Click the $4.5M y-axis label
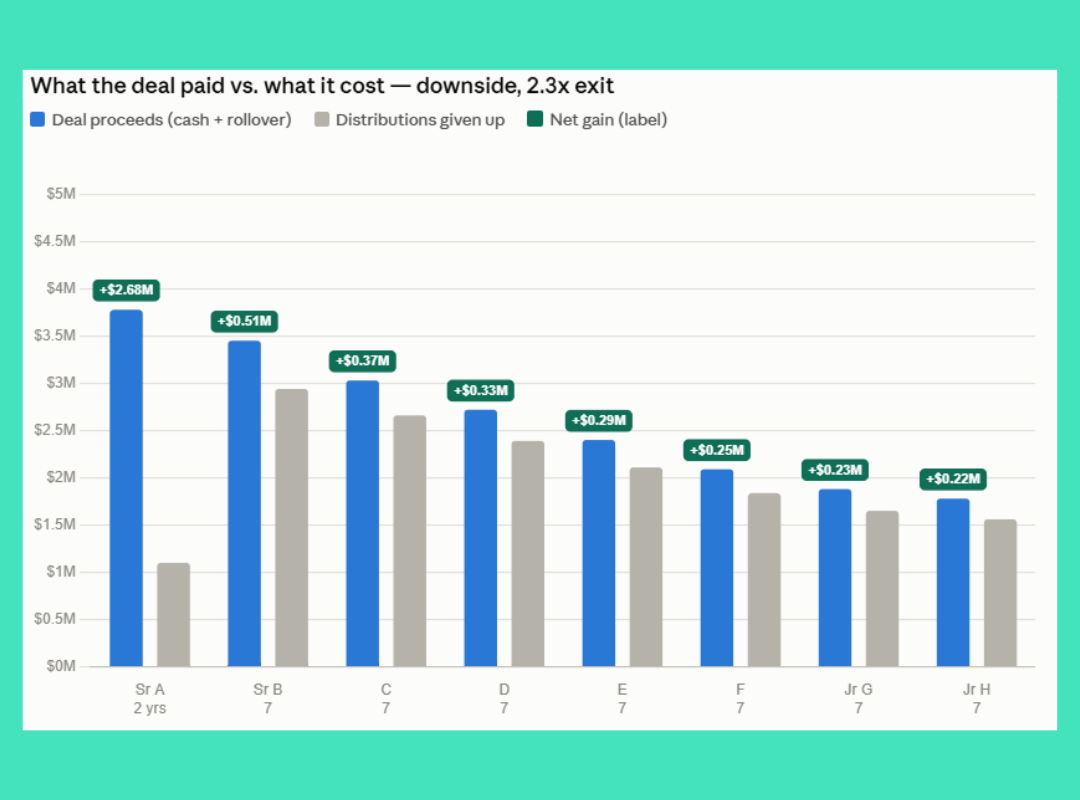1080x800 pixels. [x=55, y=241]
